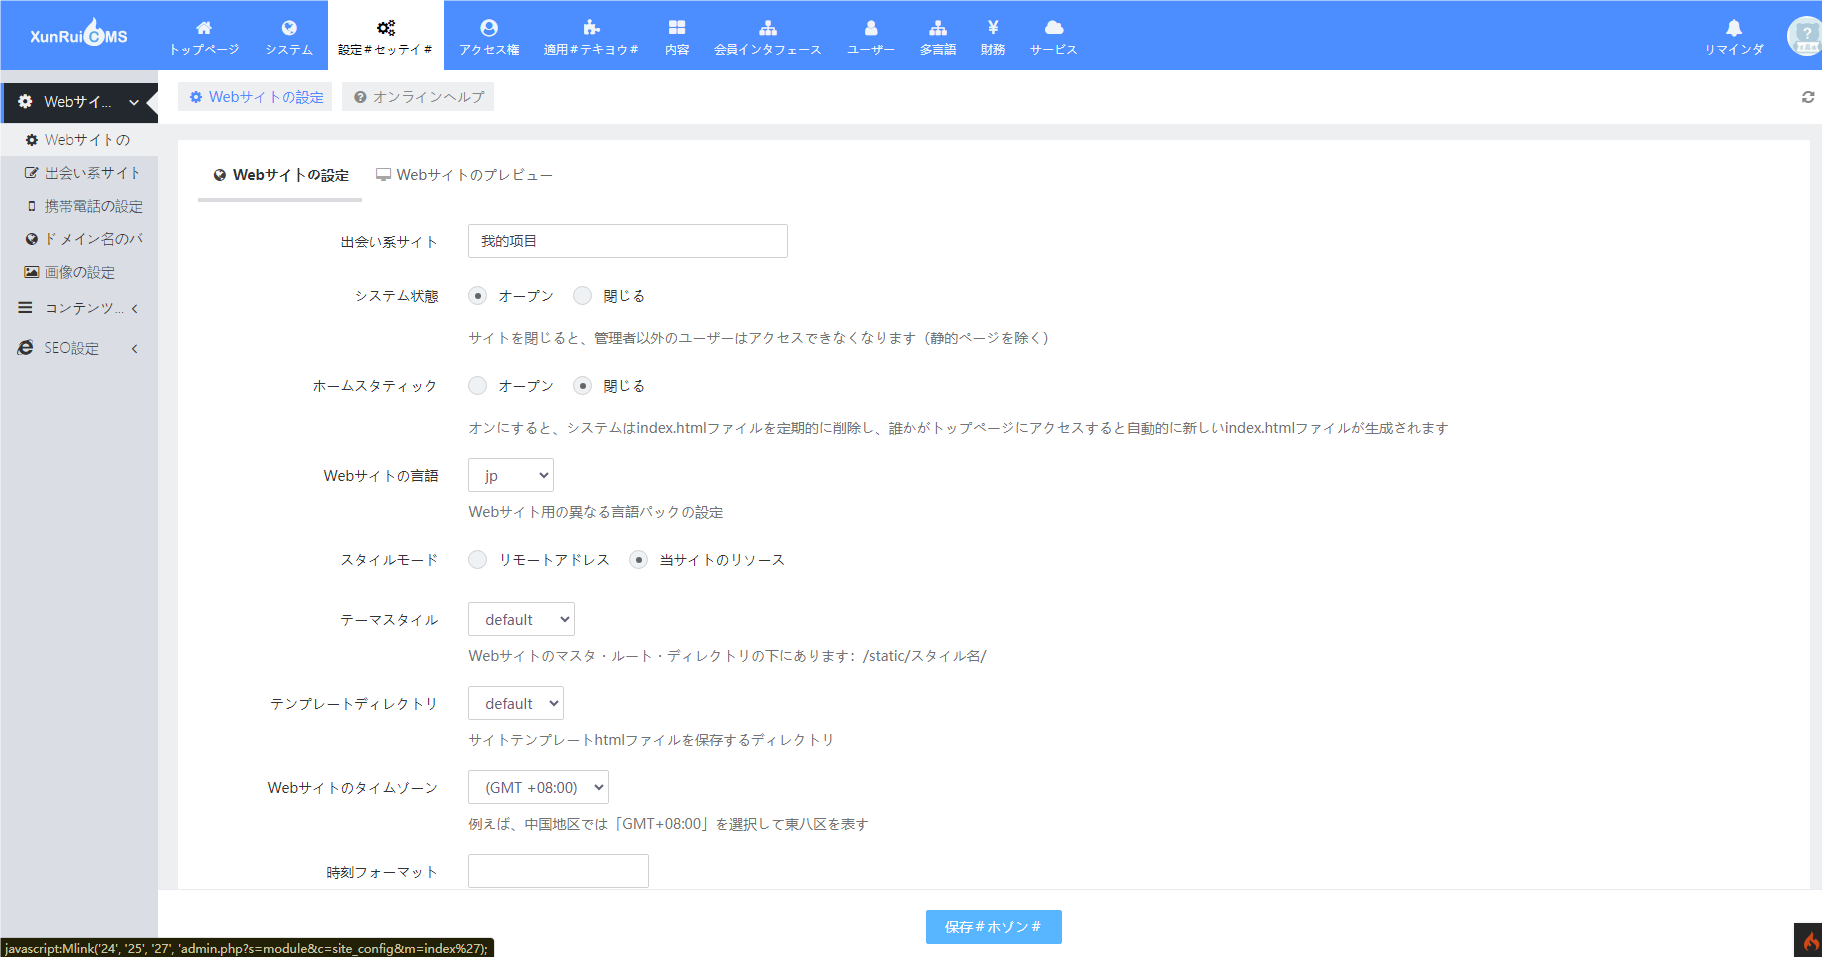
Task: Click the XunRuiCMS logo
Action: coord(79,34)
